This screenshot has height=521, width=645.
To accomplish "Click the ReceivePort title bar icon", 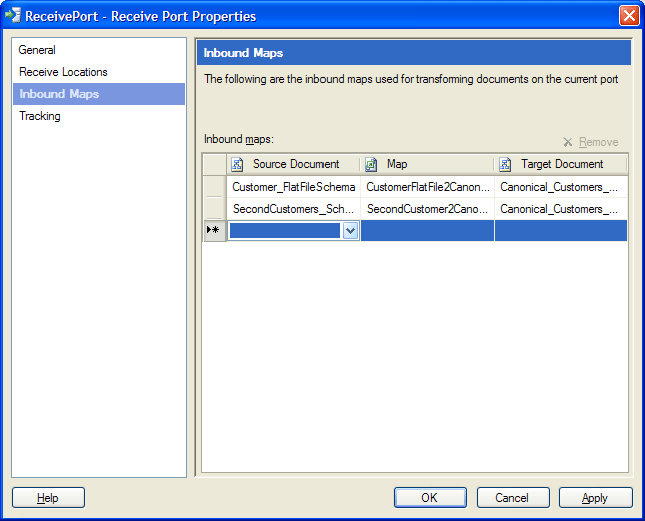I will (x=13, y=15).
